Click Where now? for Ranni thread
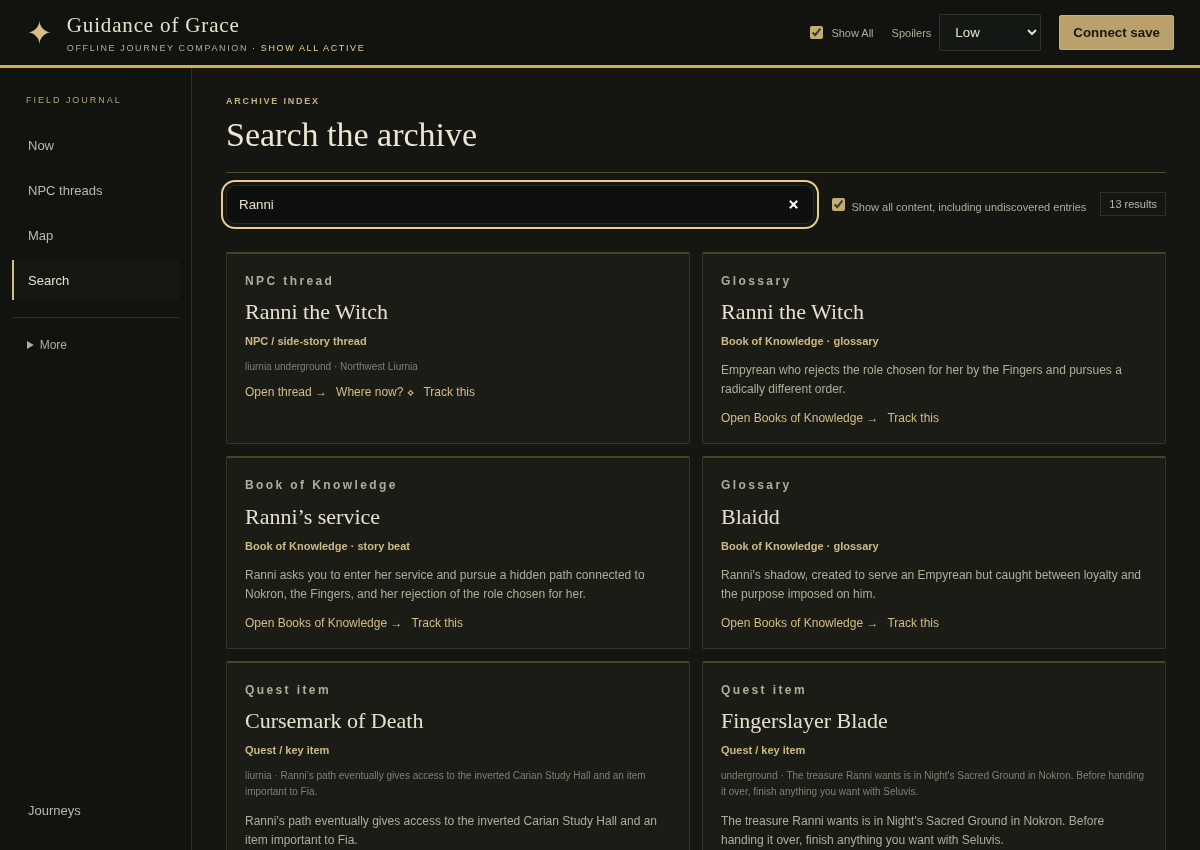Image resolution: width=1200 pixels, height=850 pixels. pyautogui.click(x=375, y=392)
